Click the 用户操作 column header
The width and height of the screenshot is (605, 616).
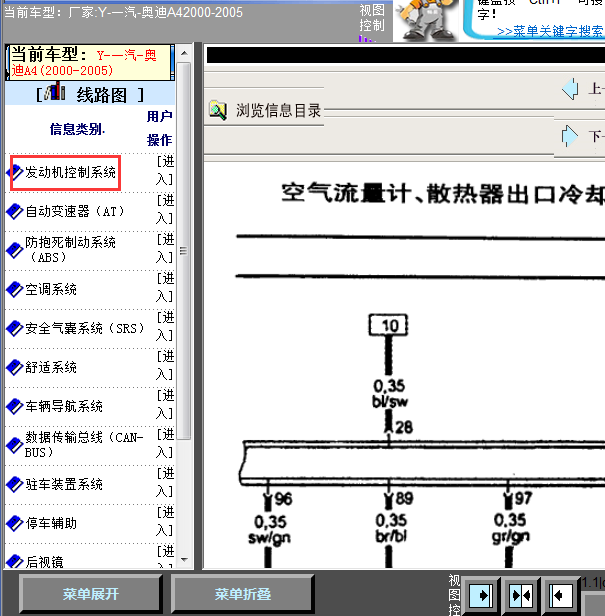pyautogui.click(x=160, y=128)
